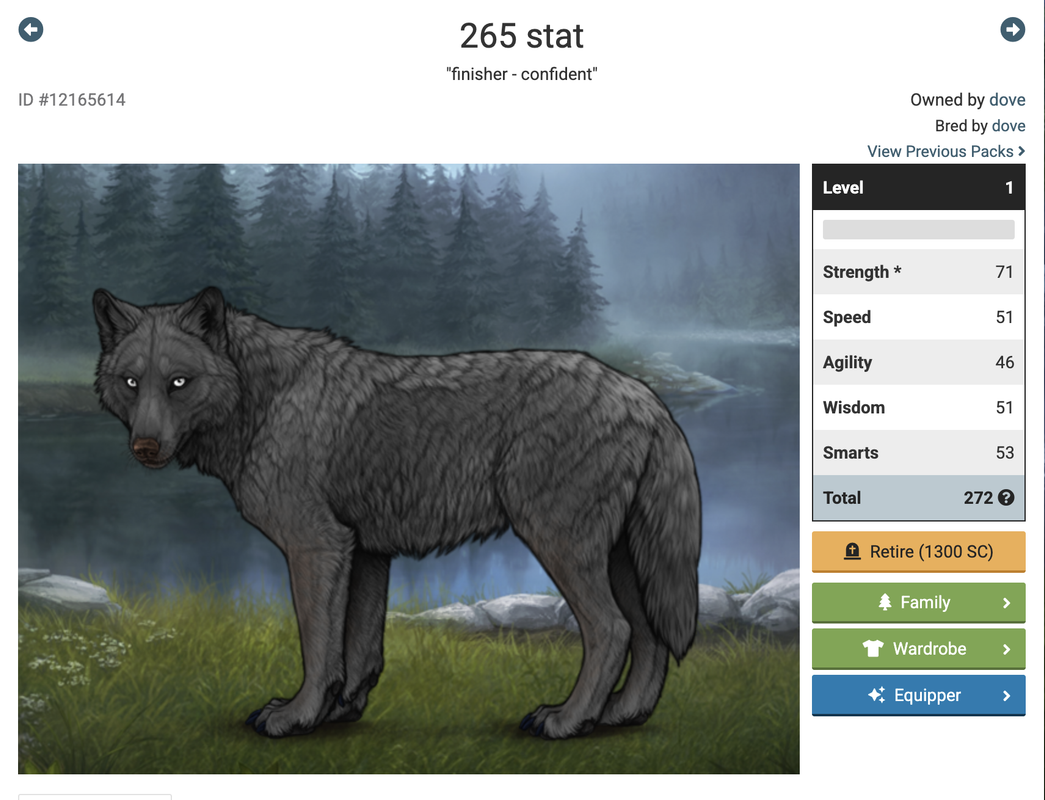Expand the Family chevron arrow
The height and width of the screenshot is (800, 1045).
point(1006,603)
